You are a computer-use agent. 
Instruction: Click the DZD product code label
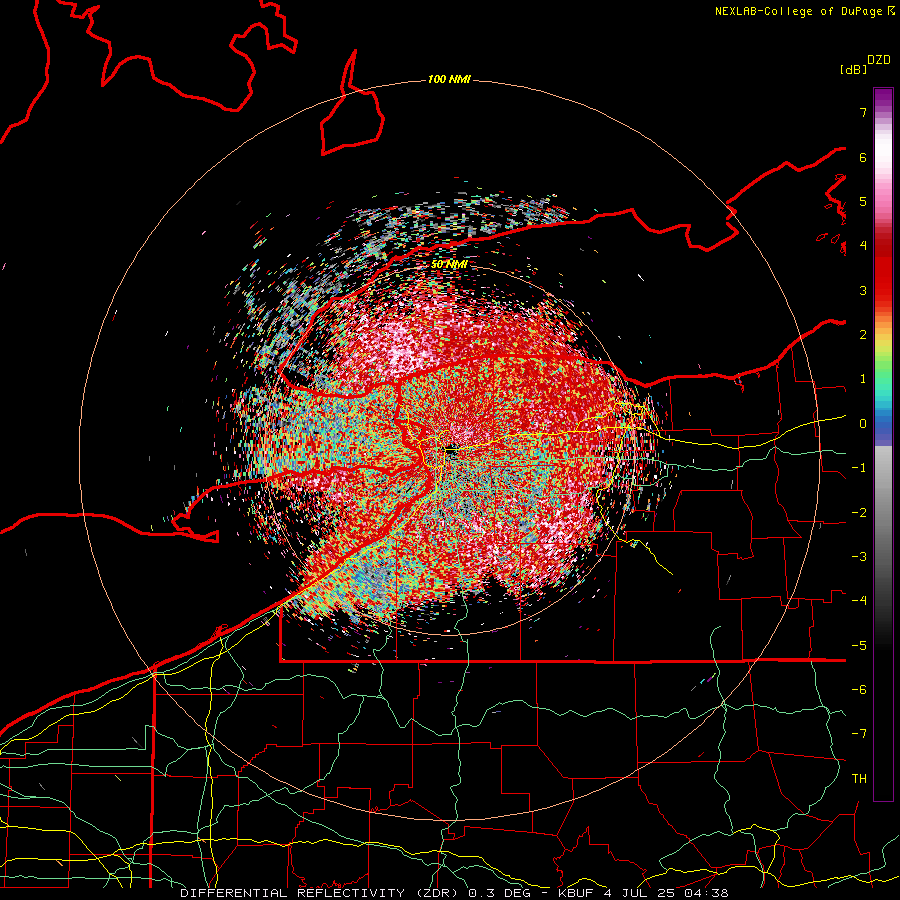click(x=879, y=59)
